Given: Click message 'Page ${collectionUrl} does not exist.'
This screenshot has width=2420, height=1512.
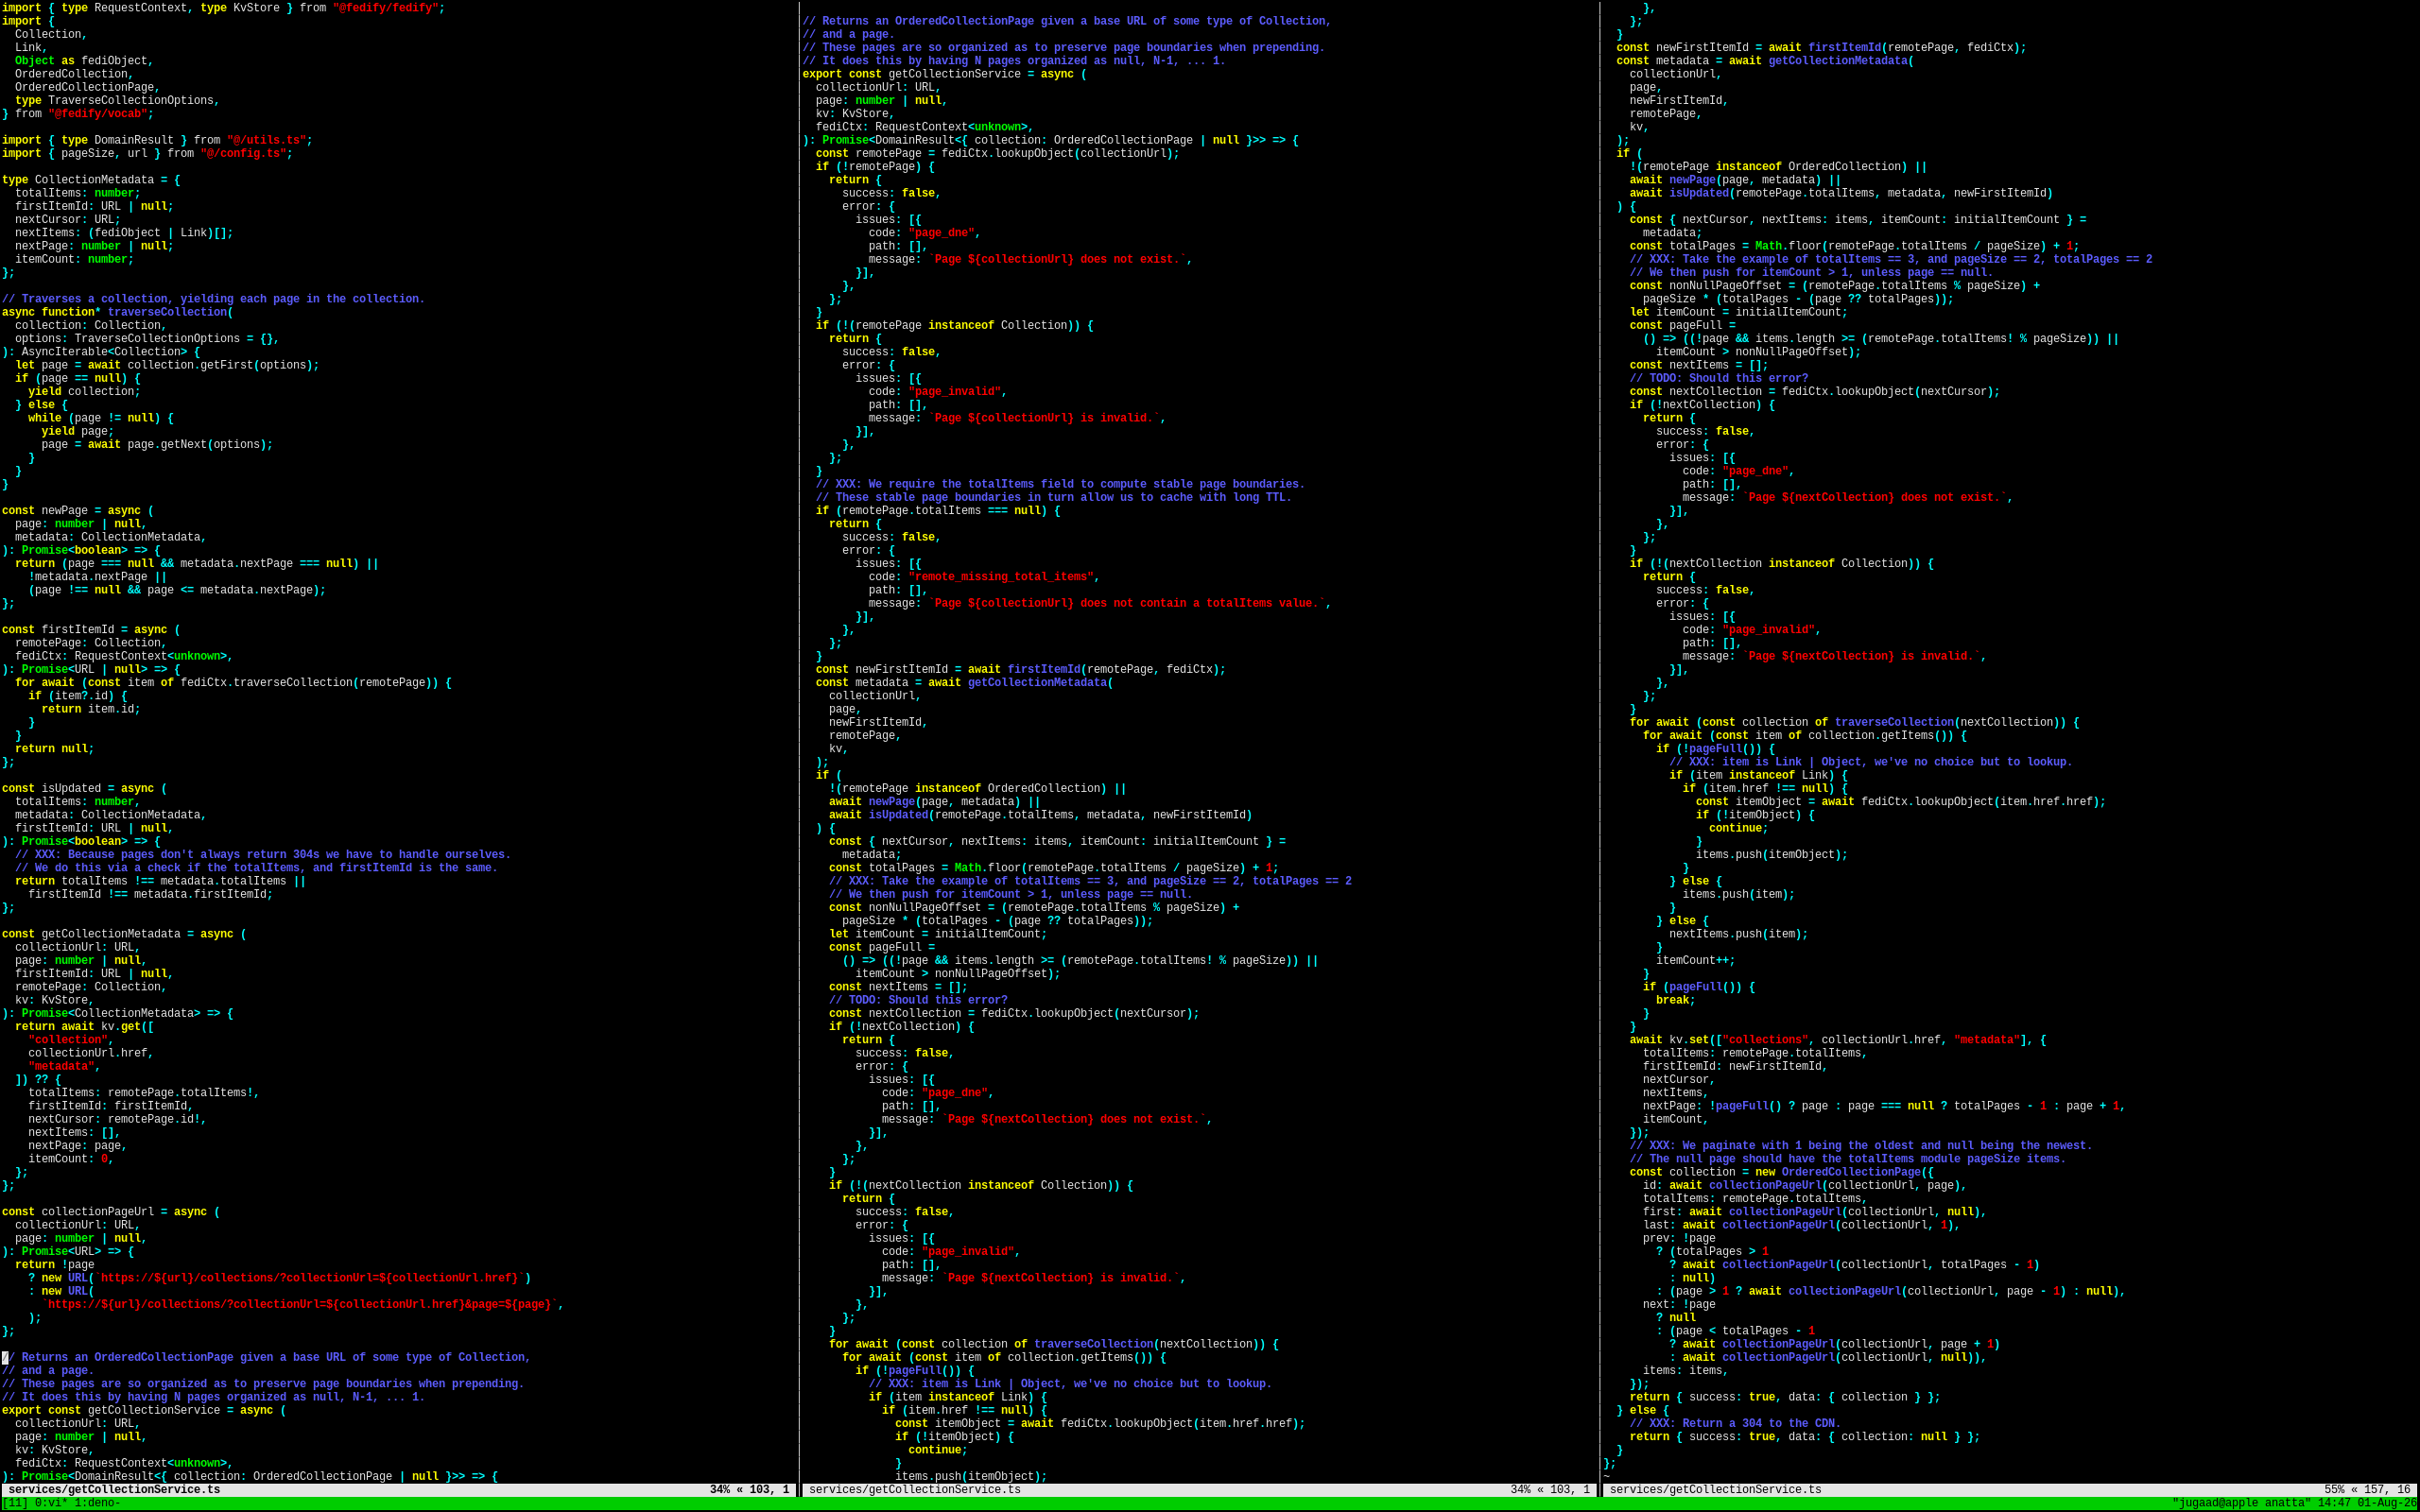Looking at the screenshot, I should pyautogui.click(x=1057, y=260).
